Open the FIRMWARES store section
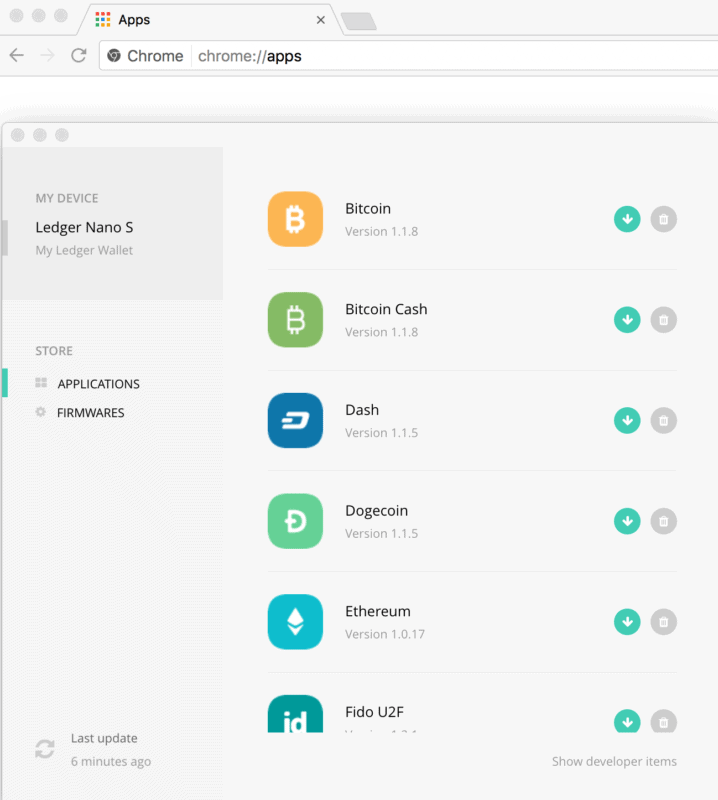This screenshot has width=718, height=800. [x=91, y=413]
